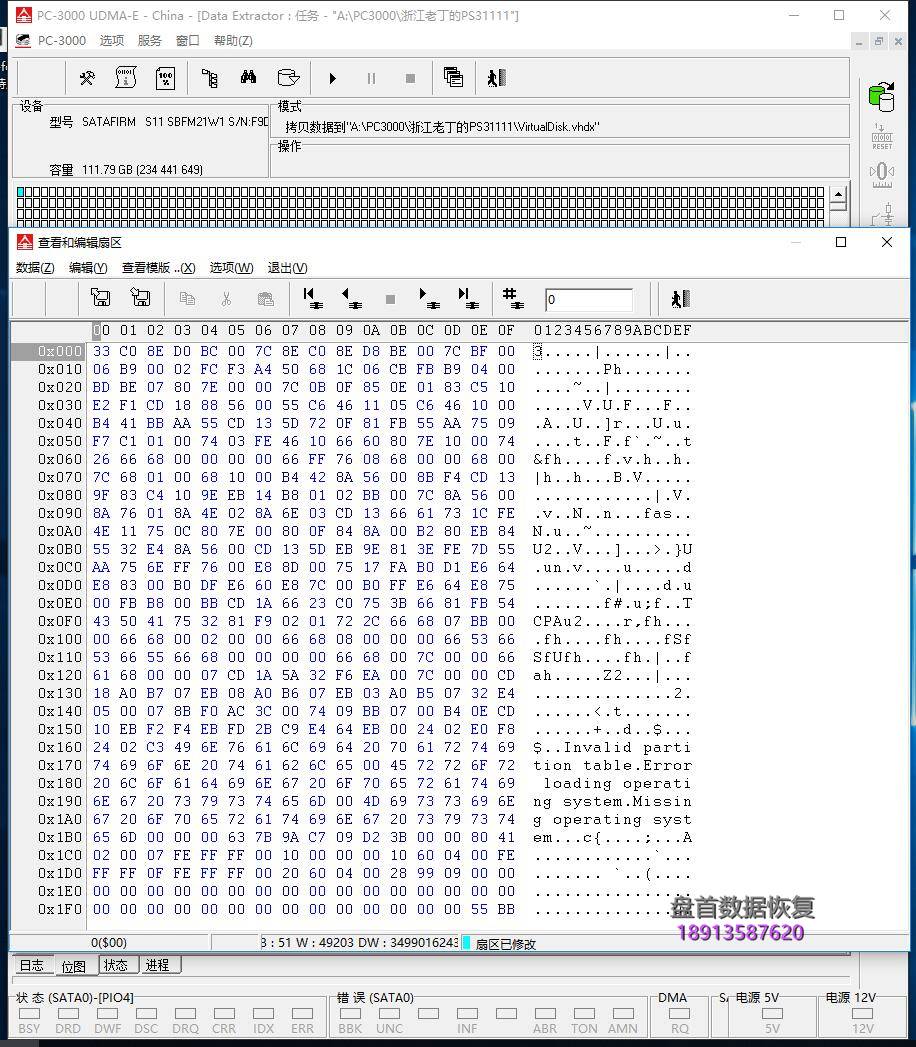Open the 编辑(Y) menu in sector editor

(86, 267)
